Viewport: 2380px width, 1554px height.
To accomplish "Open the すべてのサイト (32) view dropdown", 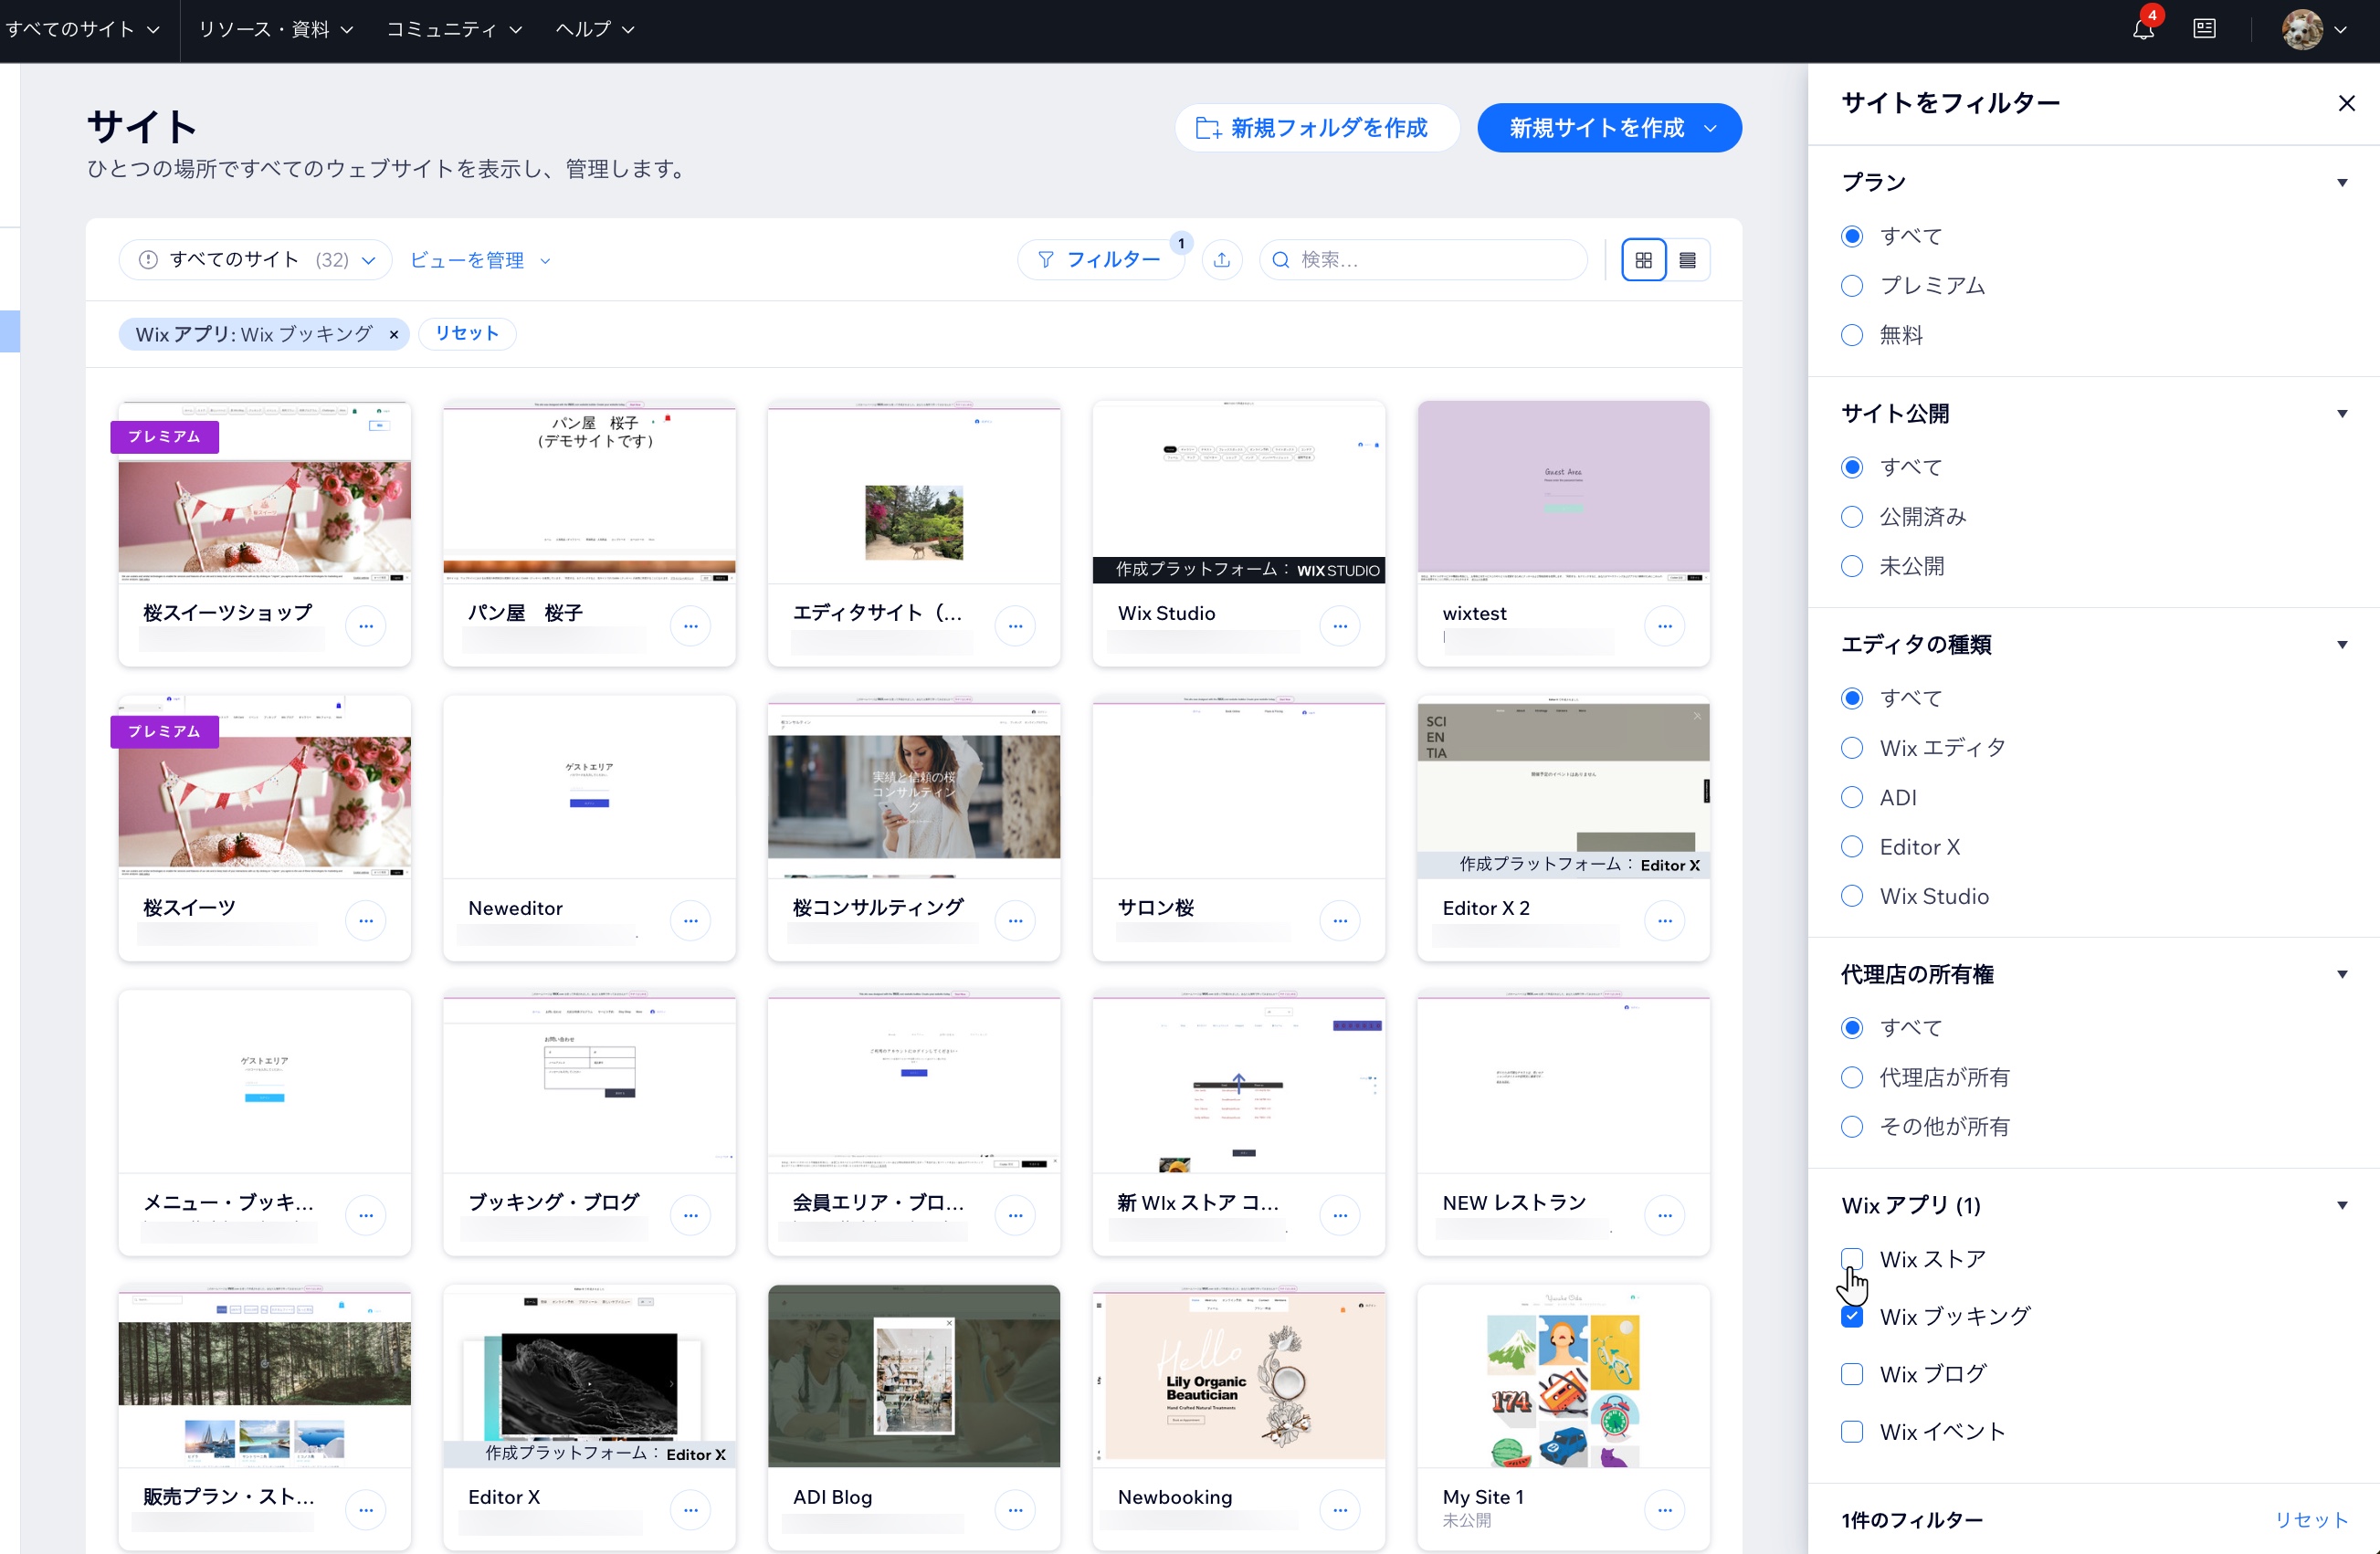I will [255, 260].
